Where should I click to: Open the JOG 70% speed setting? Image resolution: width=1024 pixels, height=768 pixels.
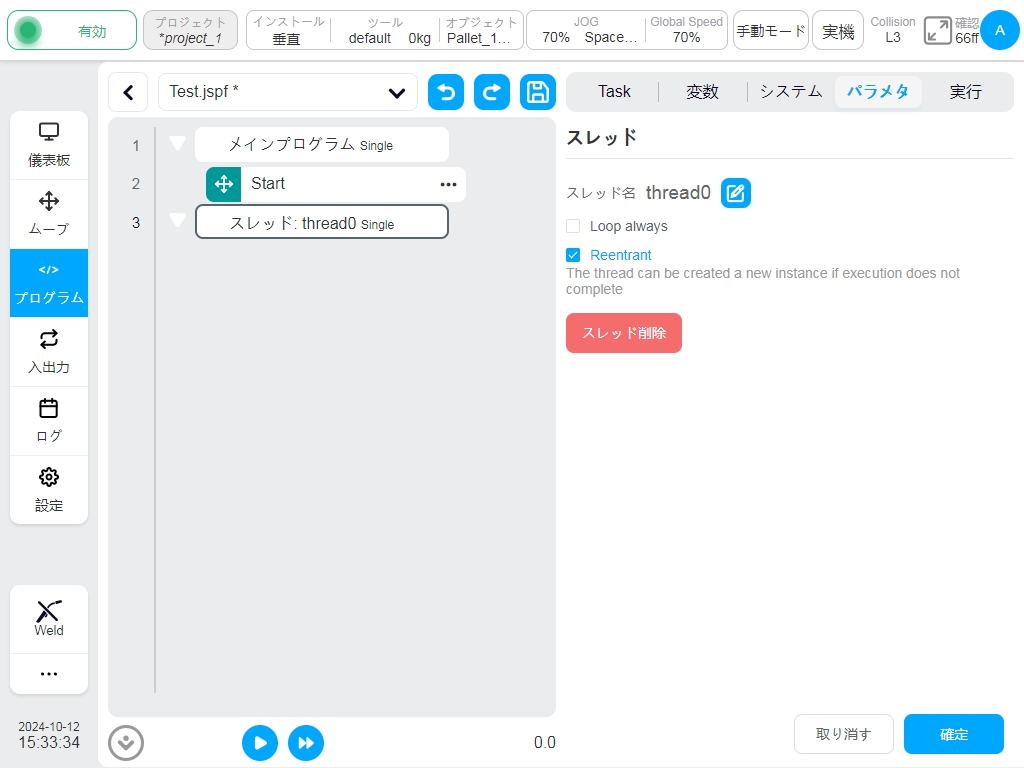click(x=586, y=30)
